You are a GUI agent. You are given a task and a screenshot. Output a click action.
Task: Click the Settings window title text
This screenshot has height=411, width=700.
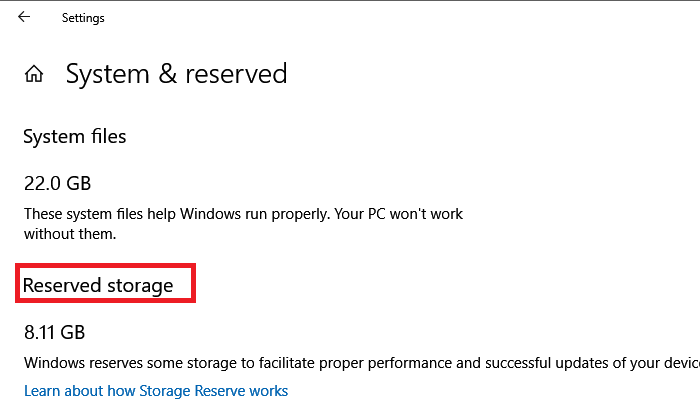pos(83,18)
